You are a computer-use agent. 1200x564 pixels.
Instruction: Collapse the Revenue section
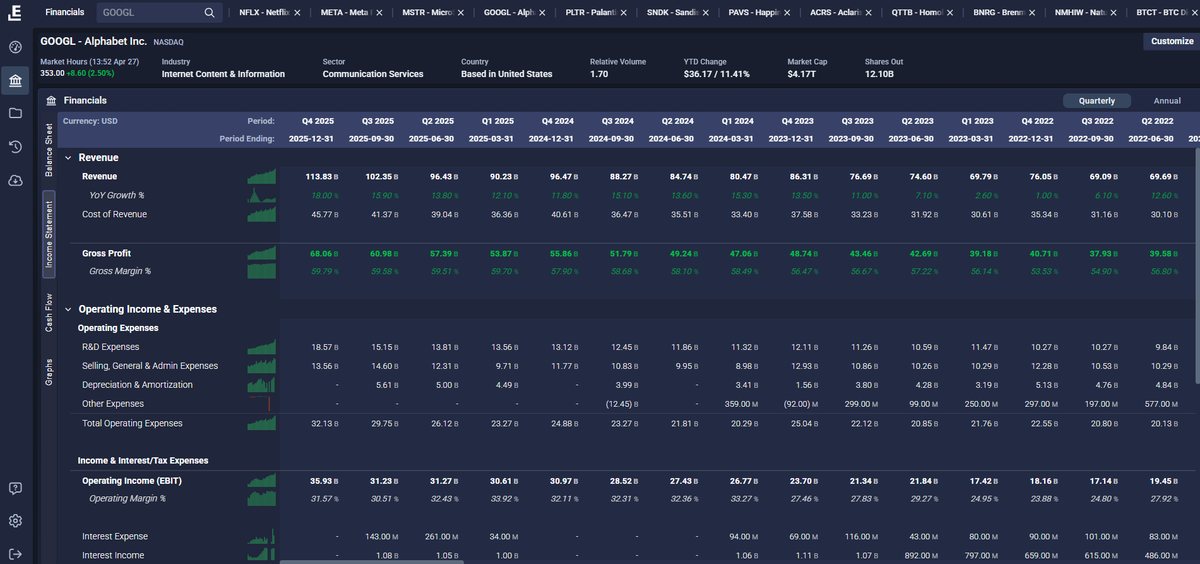tap(68, 158)
